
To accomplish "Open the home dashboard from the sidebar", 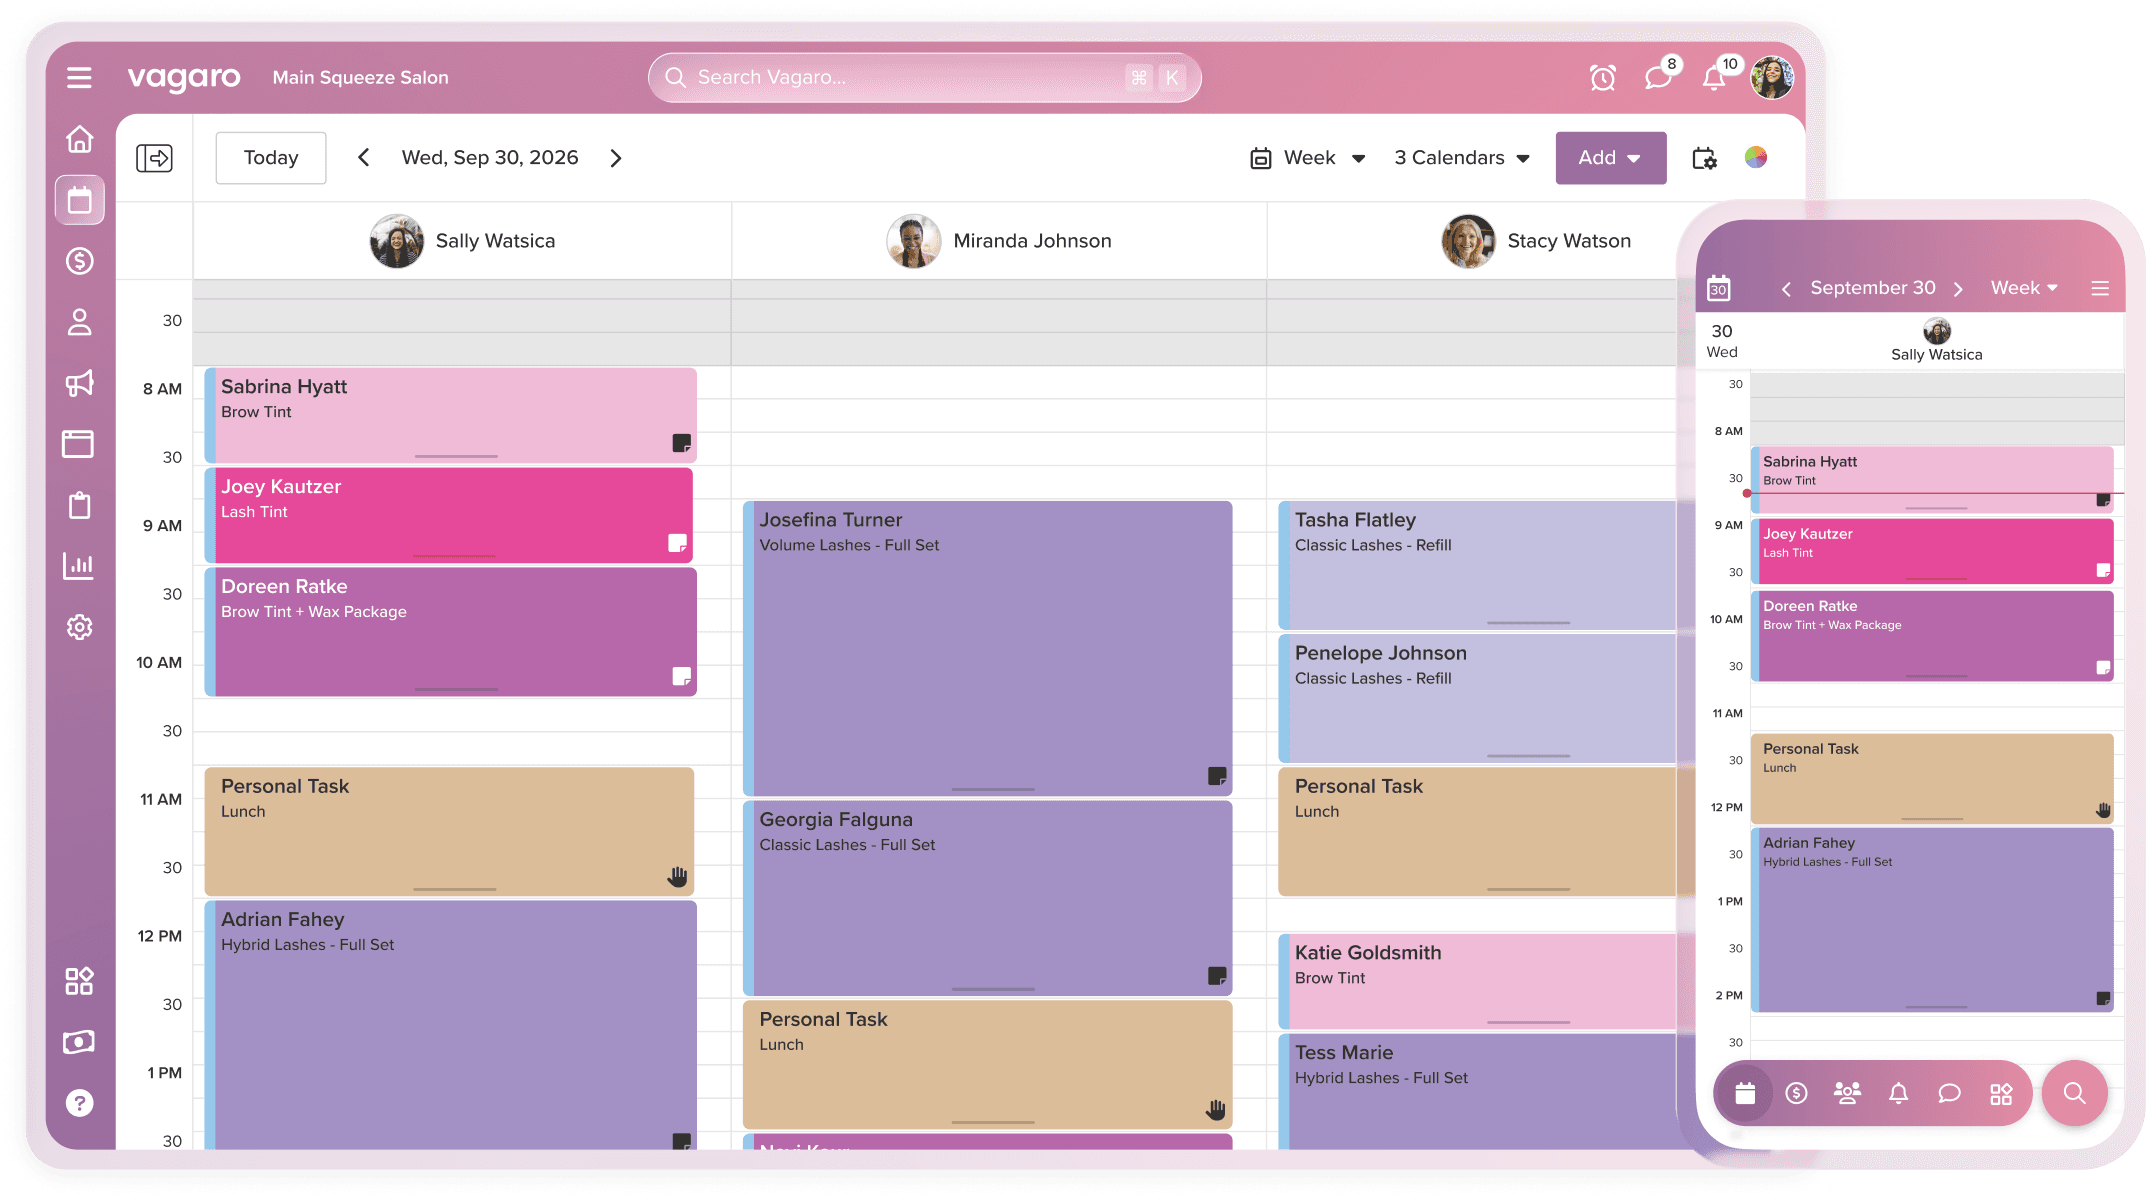I will [79, 139].
